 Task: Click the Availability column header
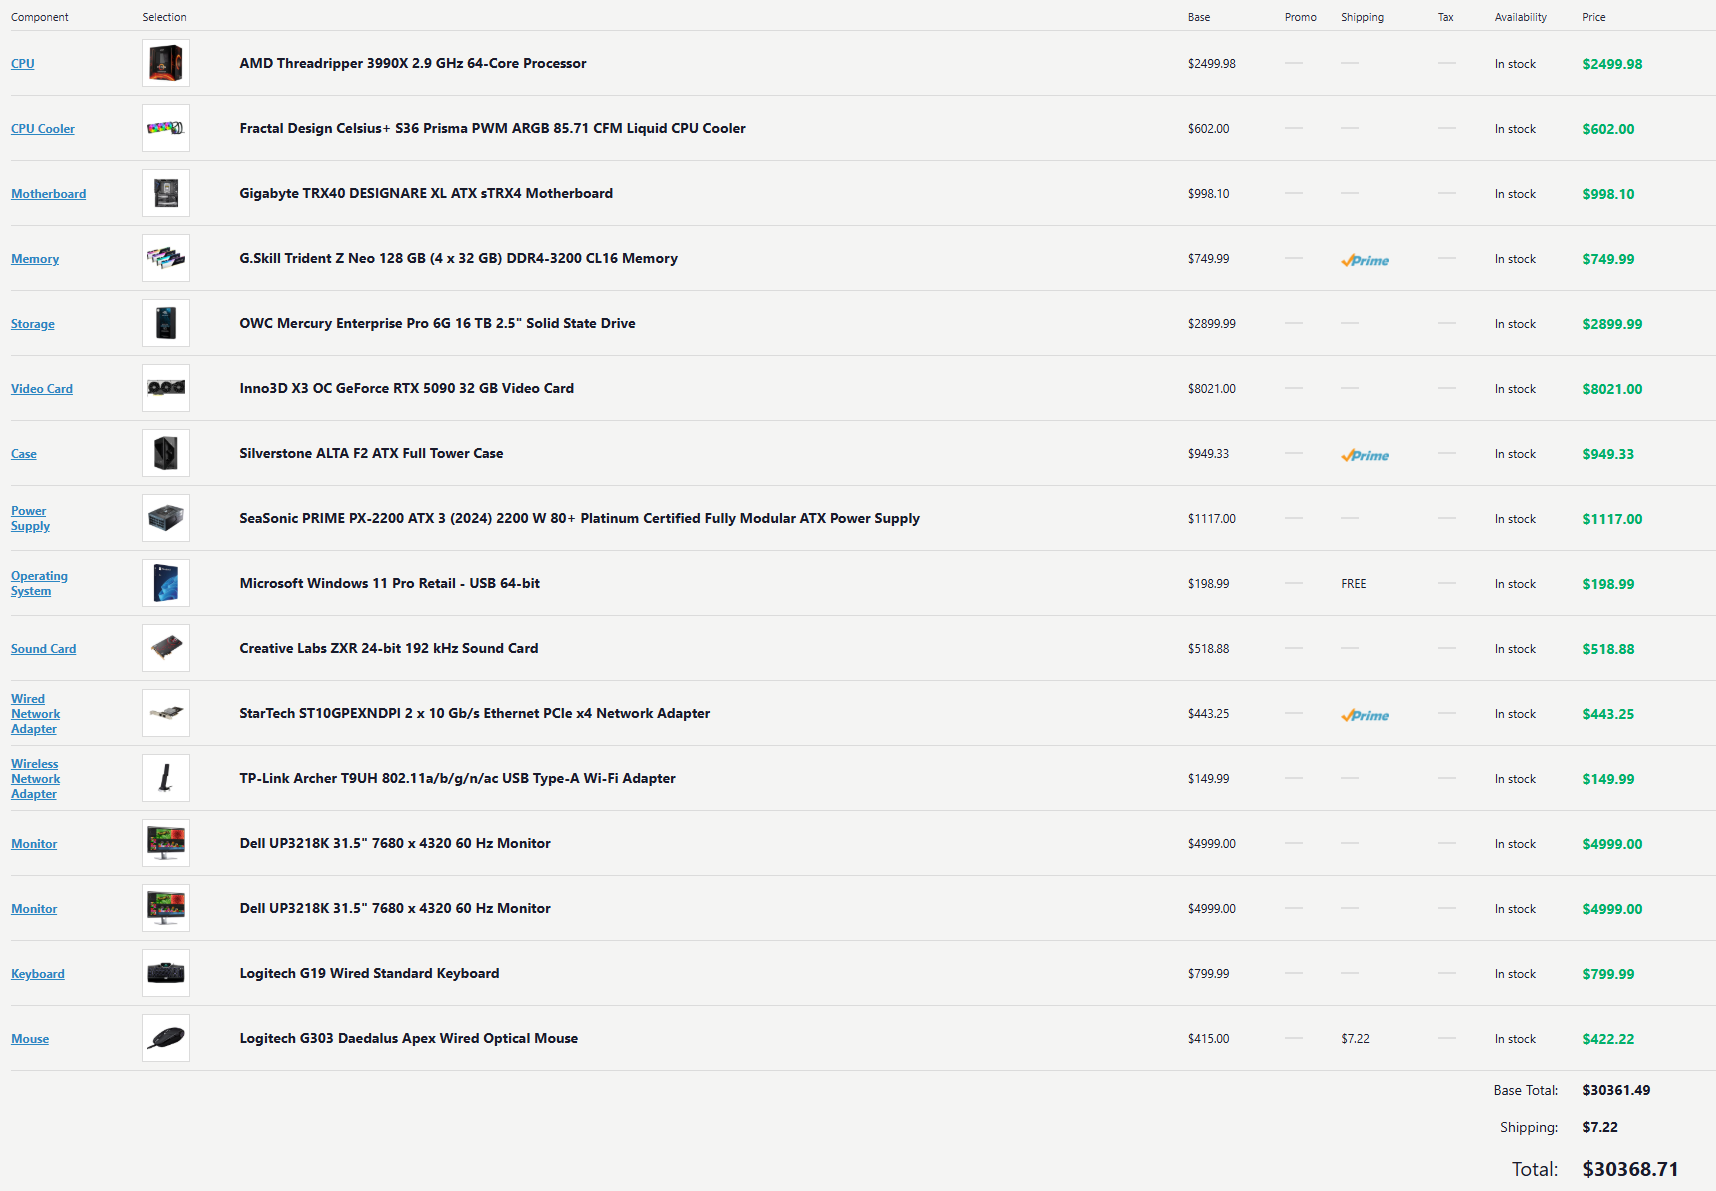pyautogui.click(x=1521, y=17)
